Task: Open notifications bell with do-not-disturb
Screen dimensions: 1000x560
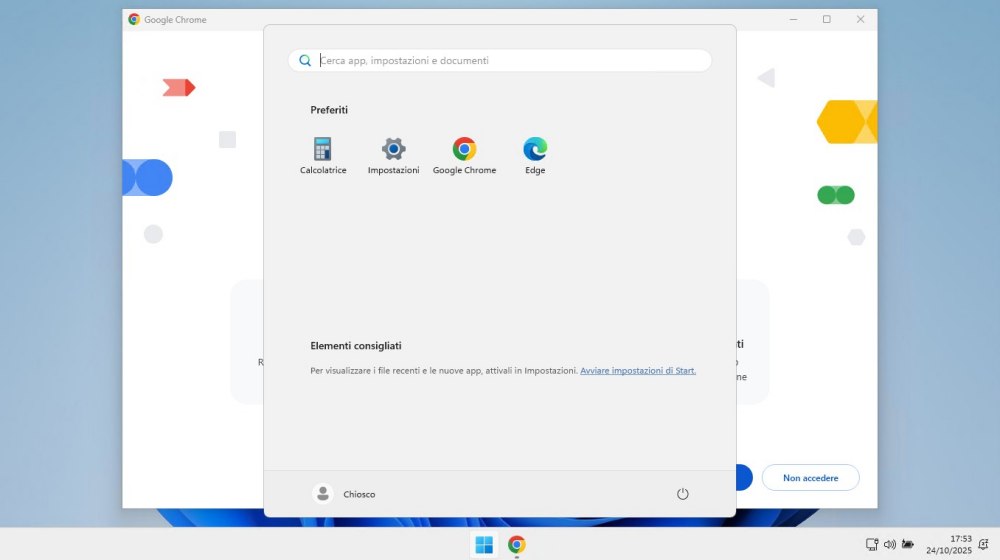Action: tap(983, 545)
